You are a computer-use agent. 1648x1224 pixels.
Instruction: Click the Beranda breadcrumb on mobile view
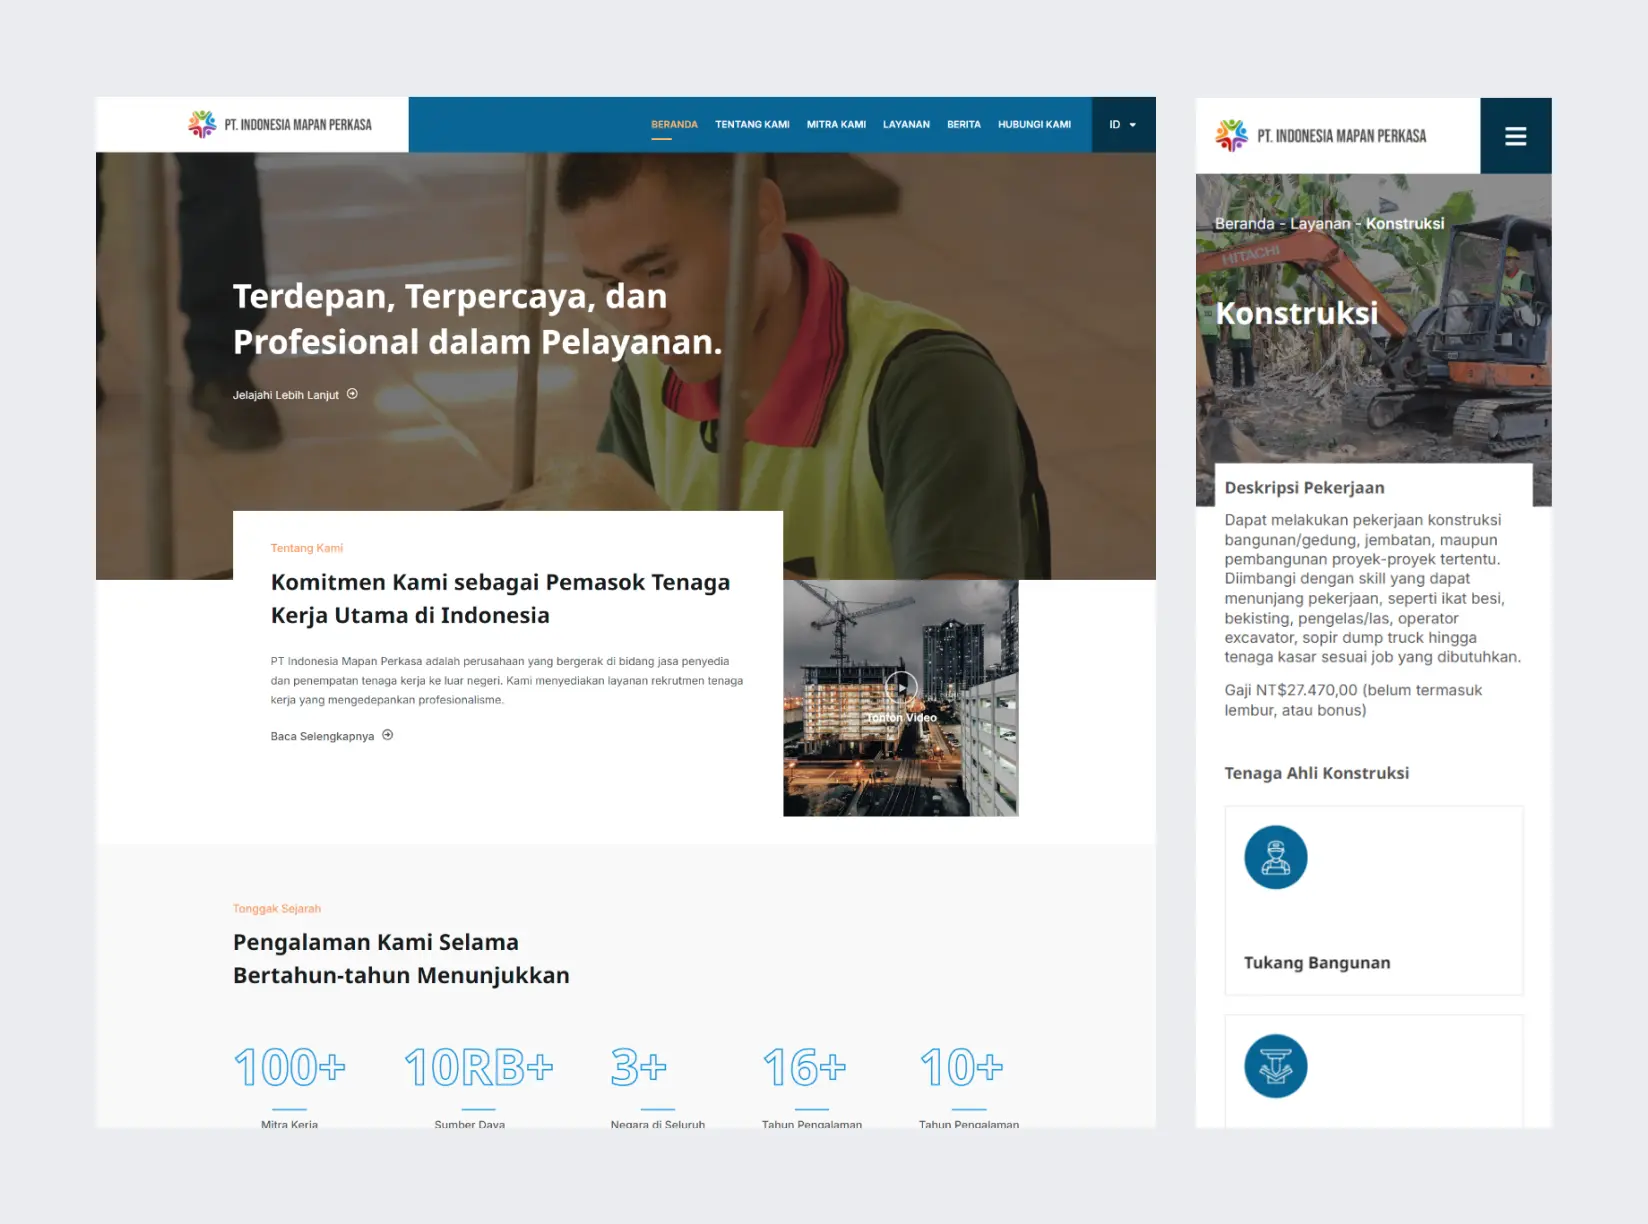[1244, 224]
